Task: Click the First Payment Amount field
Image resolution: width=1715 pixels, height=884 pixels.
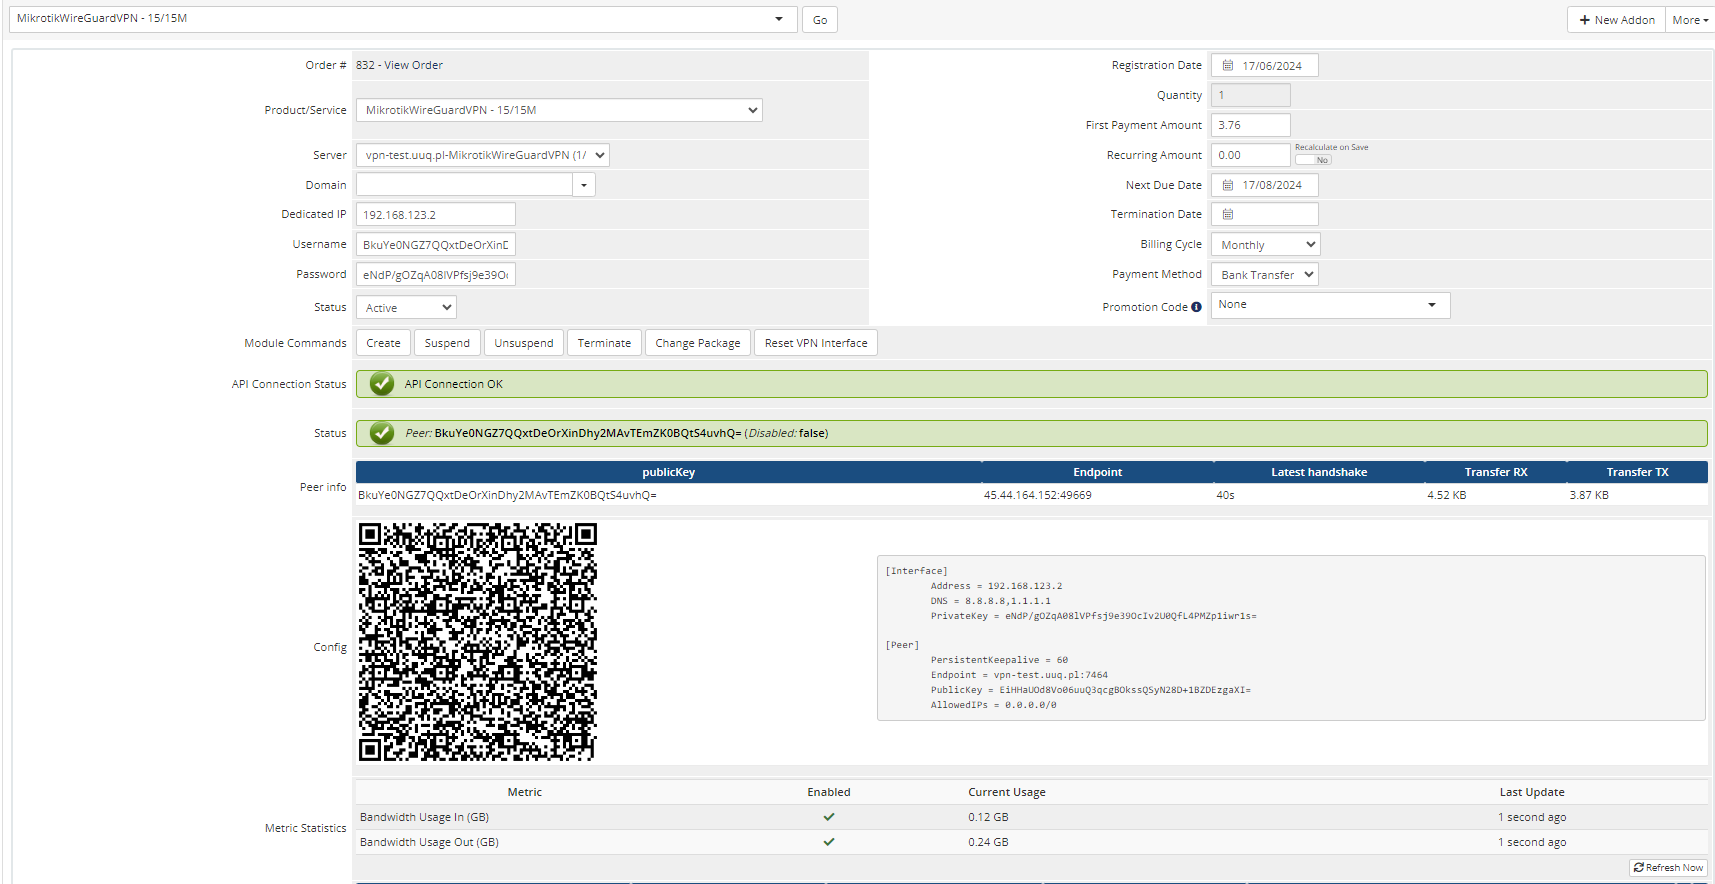Action: tap(1251, 125)
